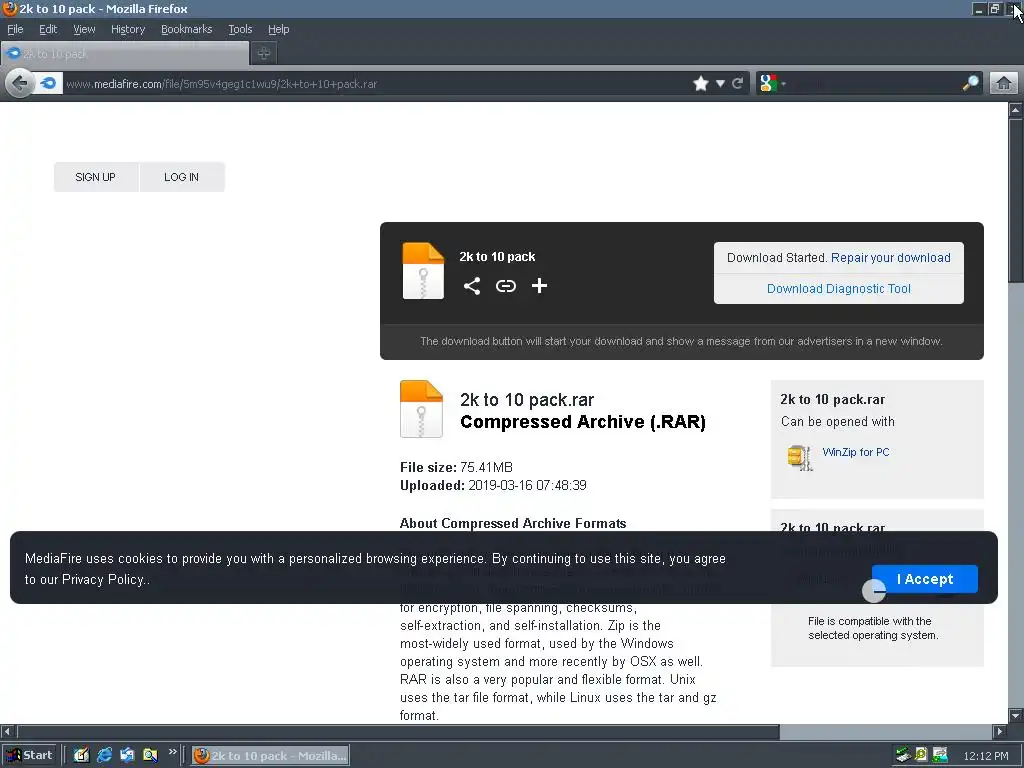Go to the browser Home page icon
The image size is (1024, 768).
coord(1004,84)
